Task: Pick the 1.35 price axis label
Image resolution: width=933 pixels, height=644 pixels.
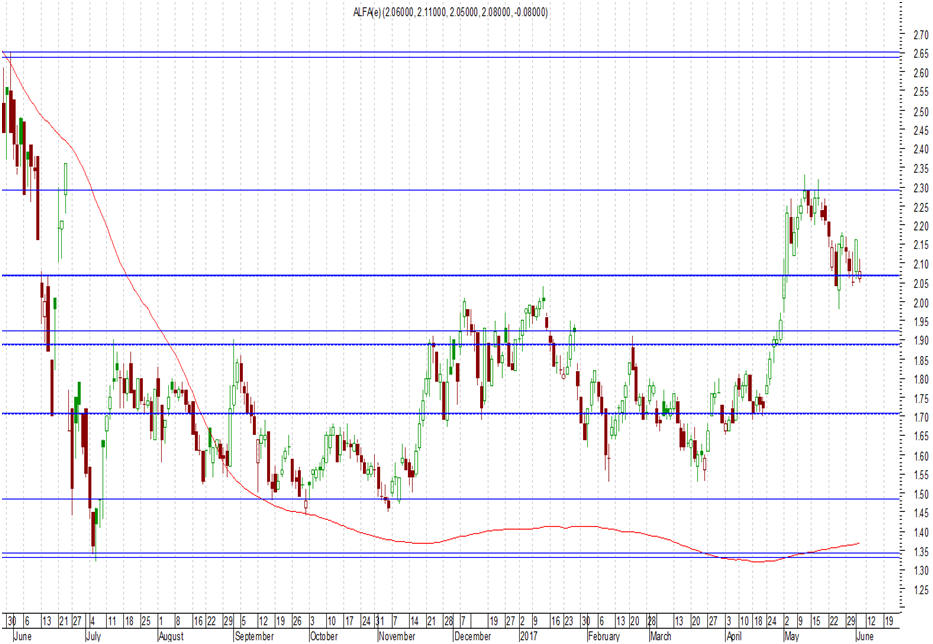Action: tap(921, 552)
